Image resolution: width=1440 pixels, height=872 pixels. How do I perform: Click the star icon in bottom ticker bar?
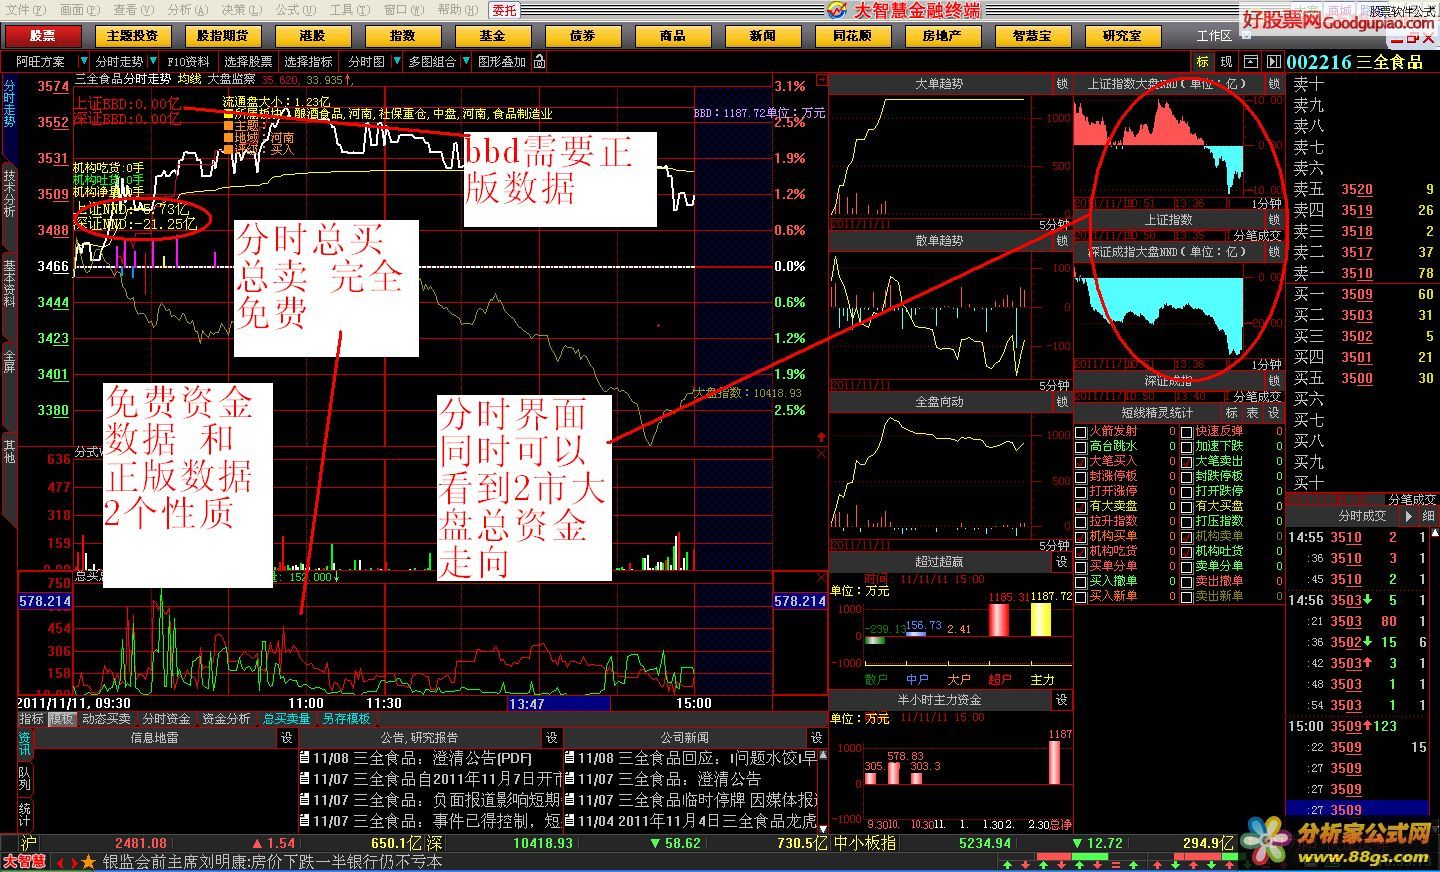(89, 862)
